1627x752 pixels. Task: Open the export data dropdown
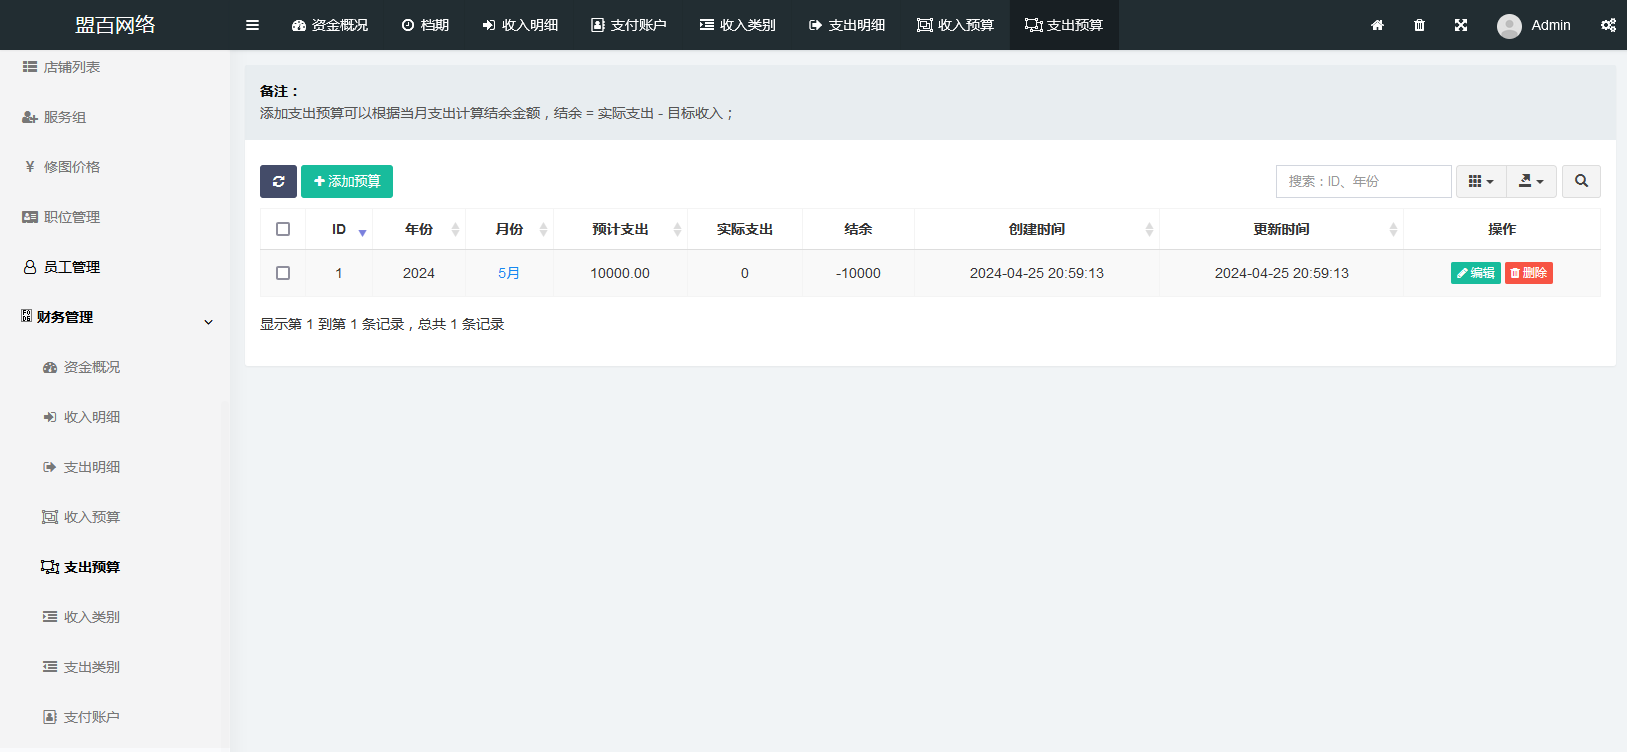click(1531, 181)
